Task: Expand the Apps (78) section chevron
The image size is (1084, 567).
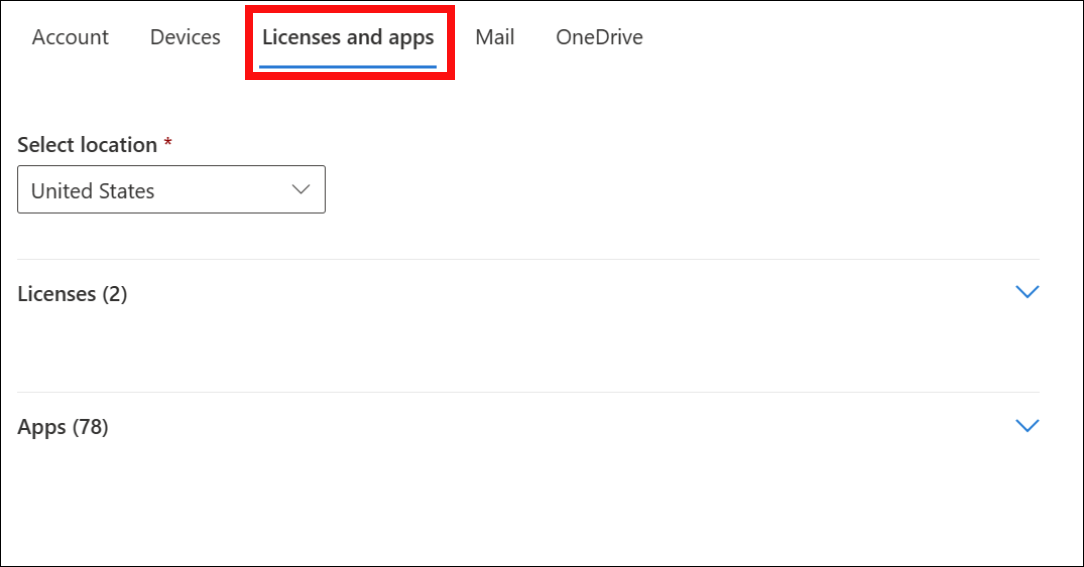Action: tap(1027, 426)
